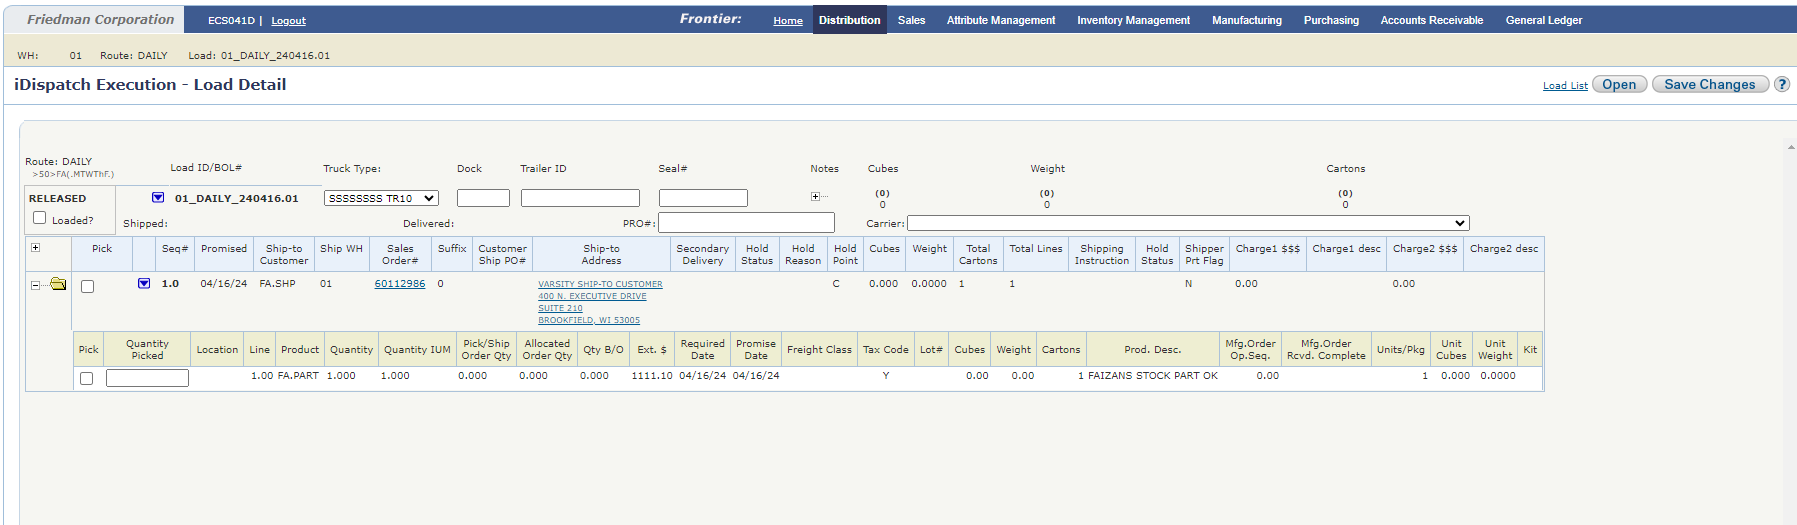Open the Purchasing menu

(x=1331, y=20)
